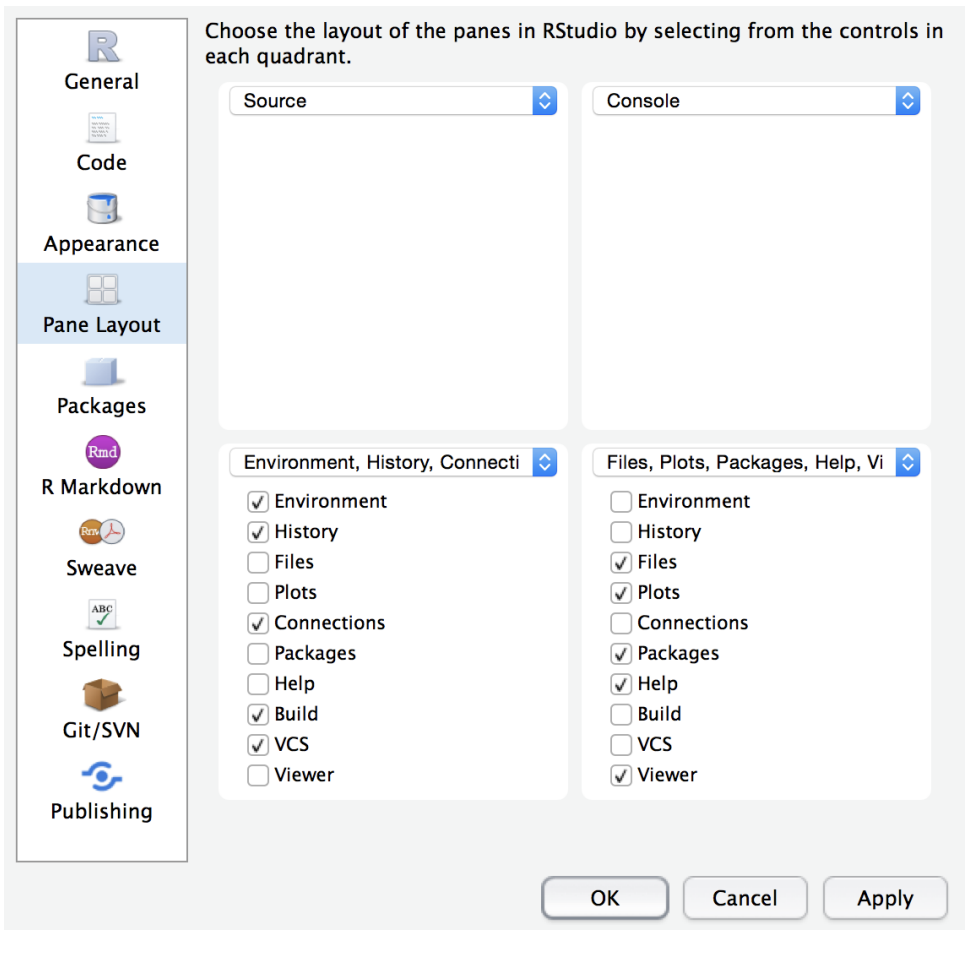Click the Packages box icon
This screenshot has height=956, width=980.
point(102,371)
